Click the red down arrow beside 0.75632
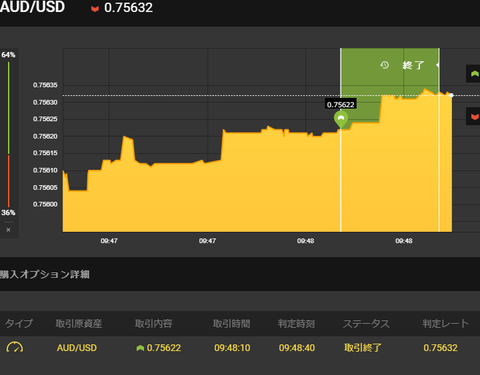The width and height of the screenshot is (480, 375). pos(95,9)
